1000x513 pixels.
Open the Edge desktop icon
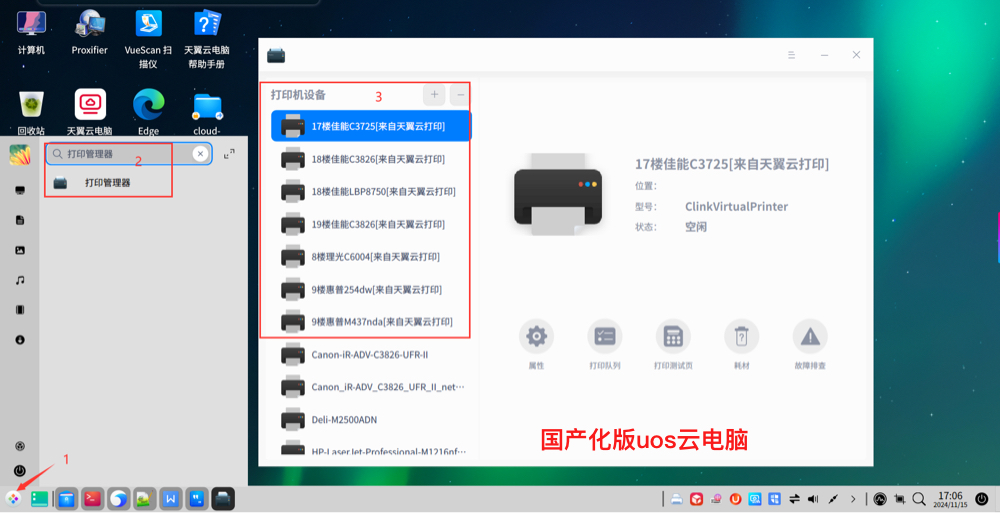pyautogui.click(x=148, y=112)
